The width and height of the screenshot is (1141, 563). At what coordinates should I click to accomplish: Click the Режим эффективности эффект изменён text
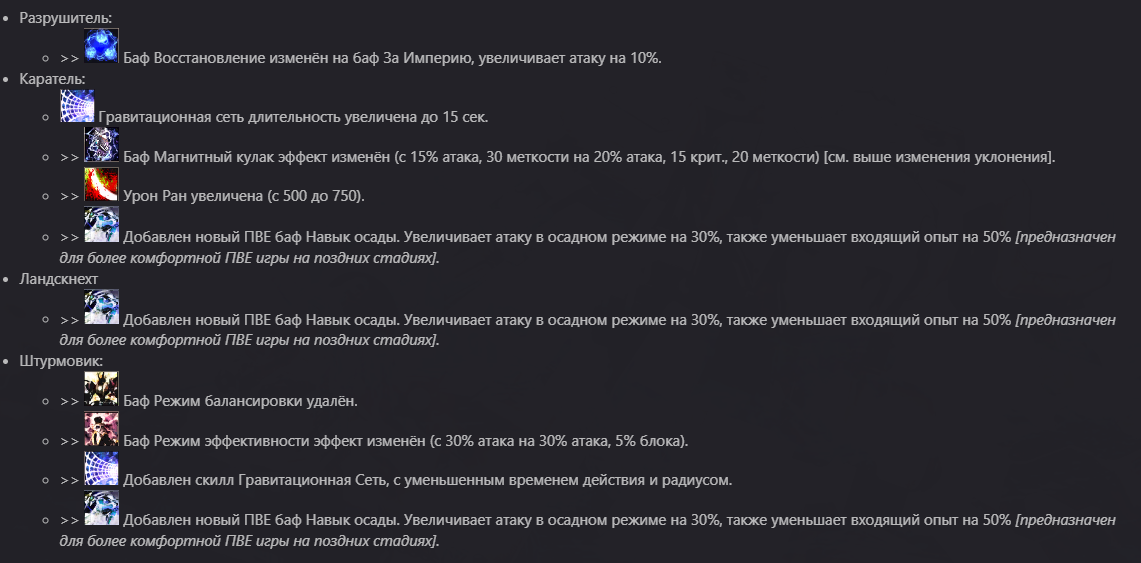[x=405, y=441]
